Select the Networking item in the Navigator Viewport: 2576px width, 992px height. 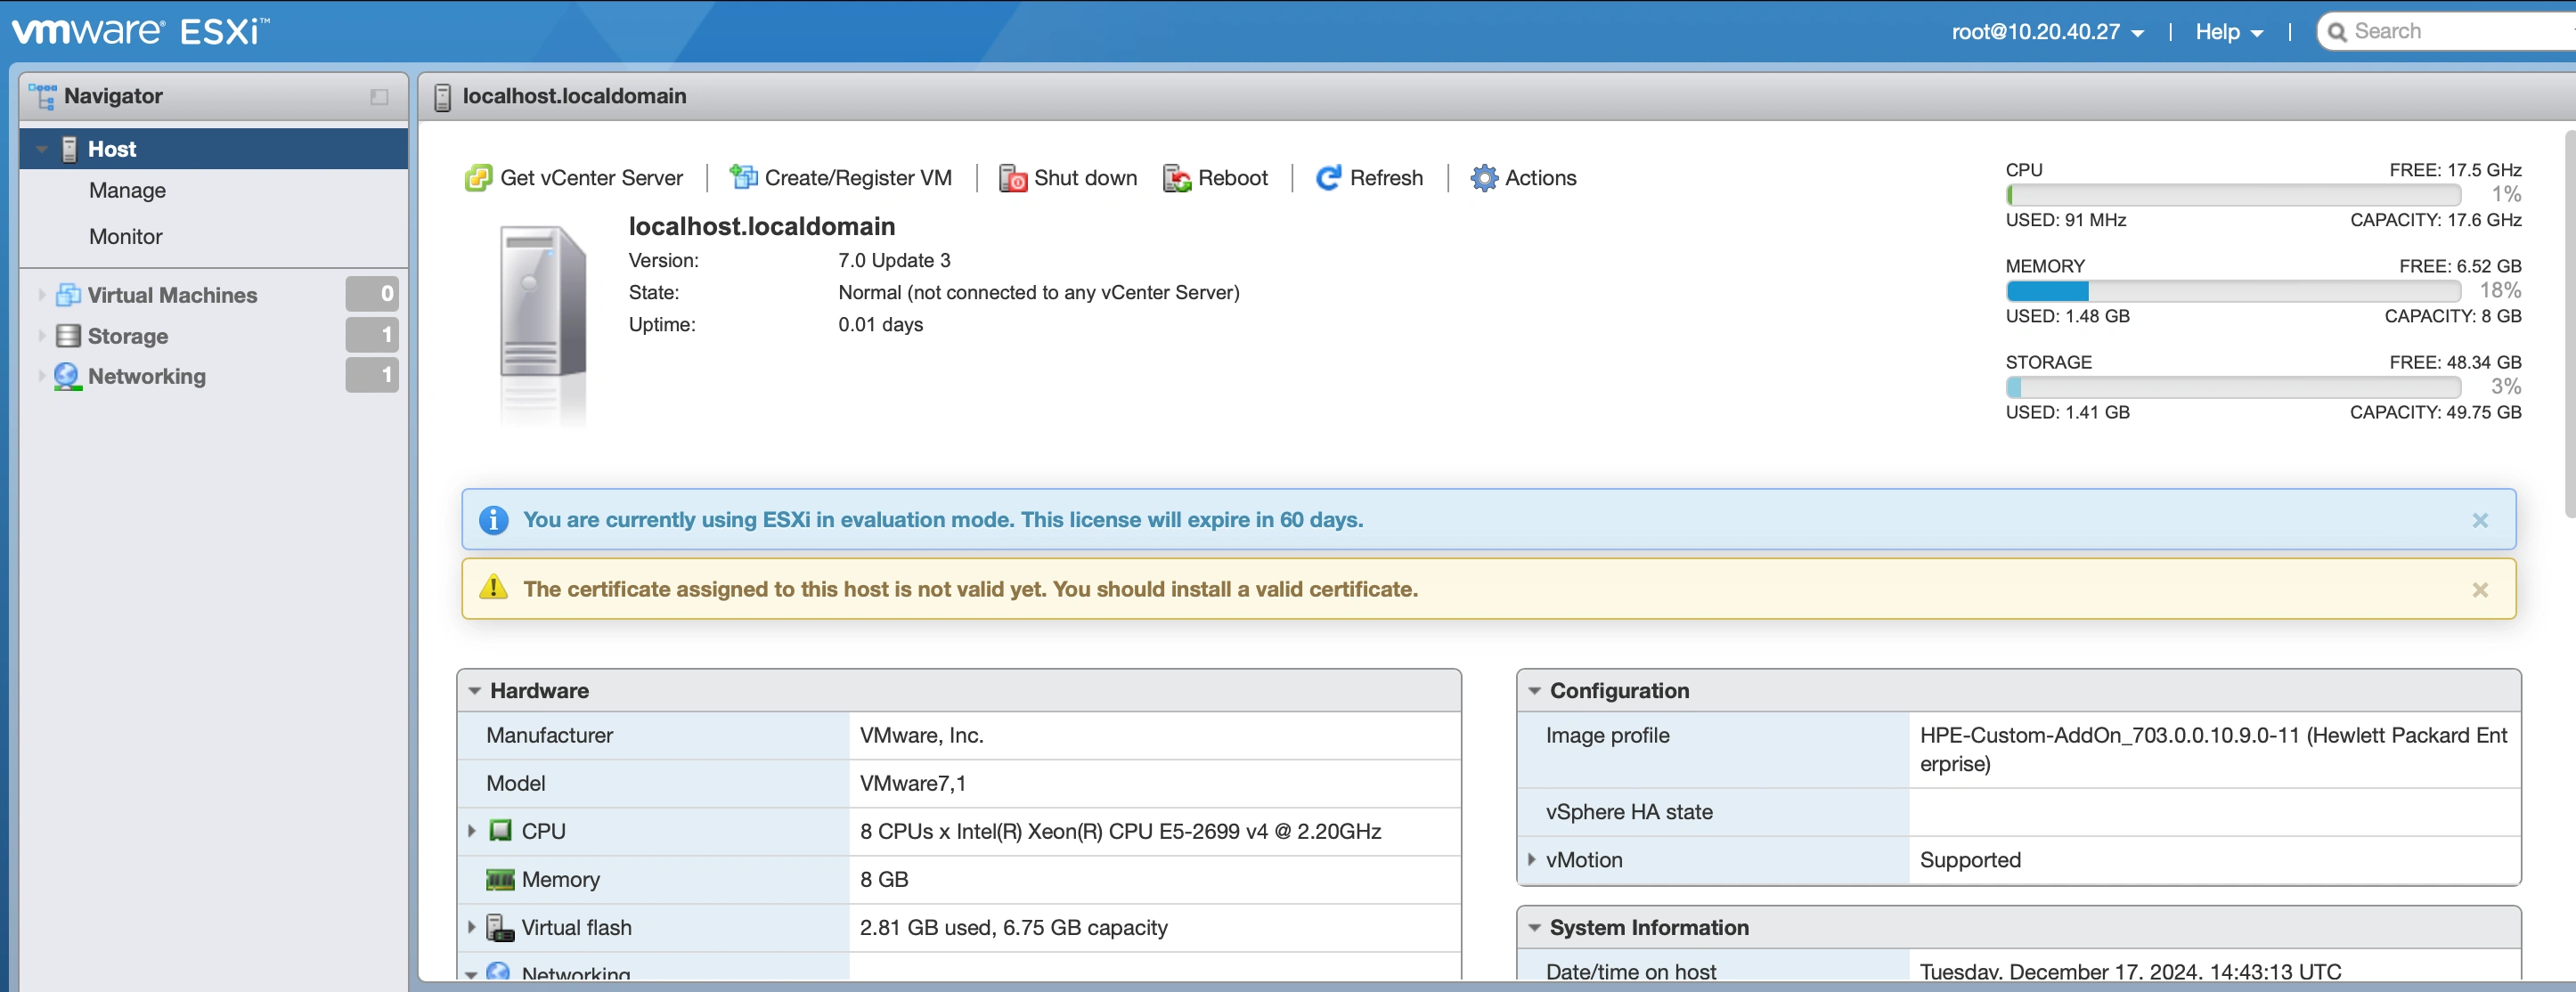click(x=144, y=375)
